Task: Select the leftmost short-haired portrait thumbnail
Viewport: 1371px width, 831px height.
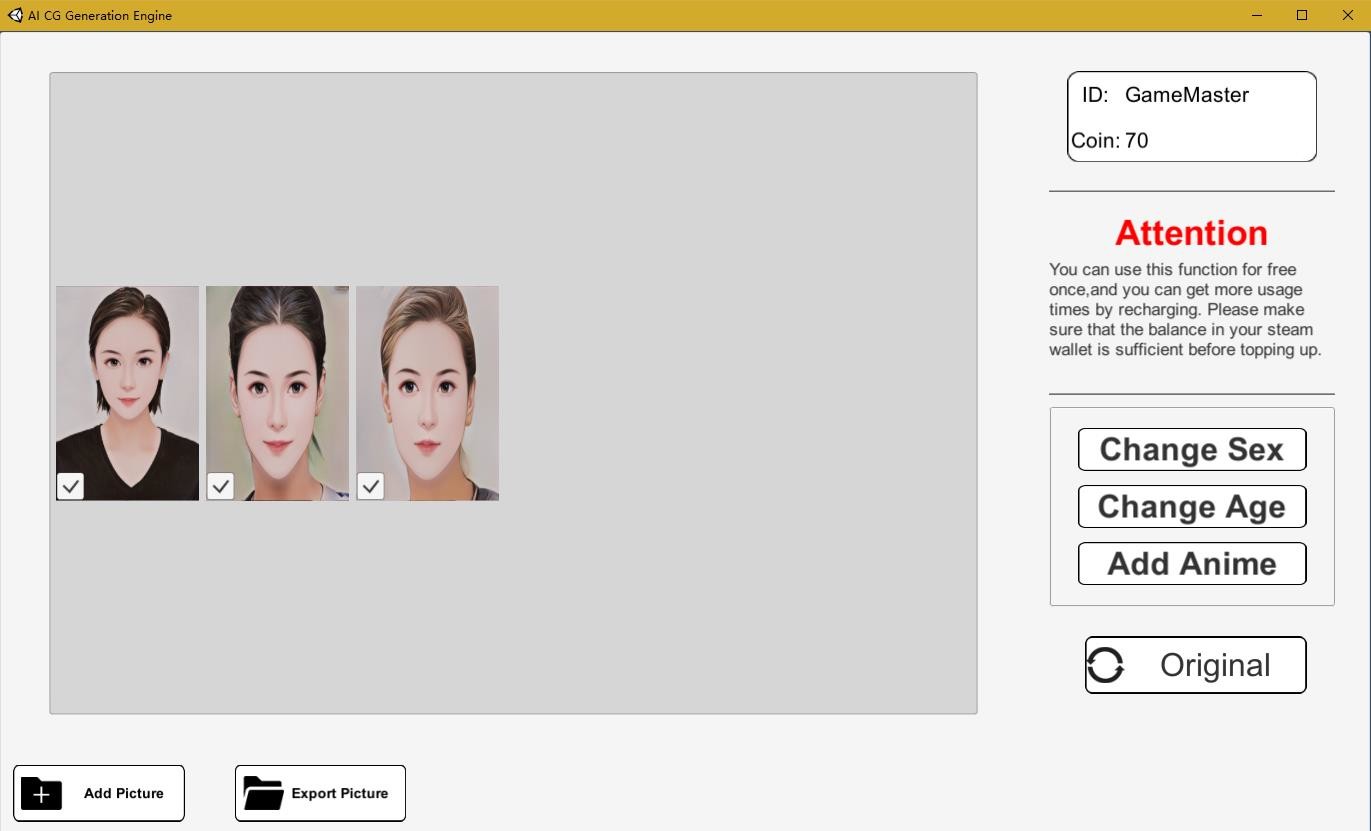Action: [127, 380]
